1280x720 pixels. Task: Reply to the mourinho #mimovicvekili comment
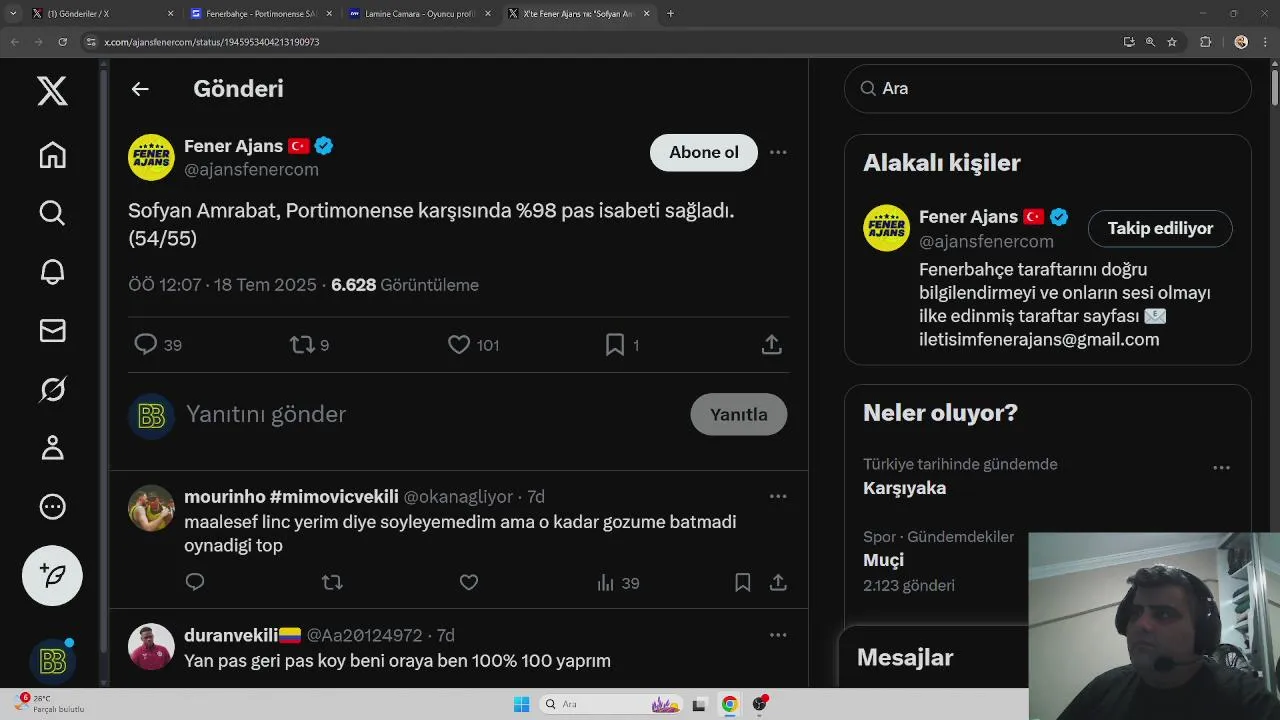click(x=195, y=582)
